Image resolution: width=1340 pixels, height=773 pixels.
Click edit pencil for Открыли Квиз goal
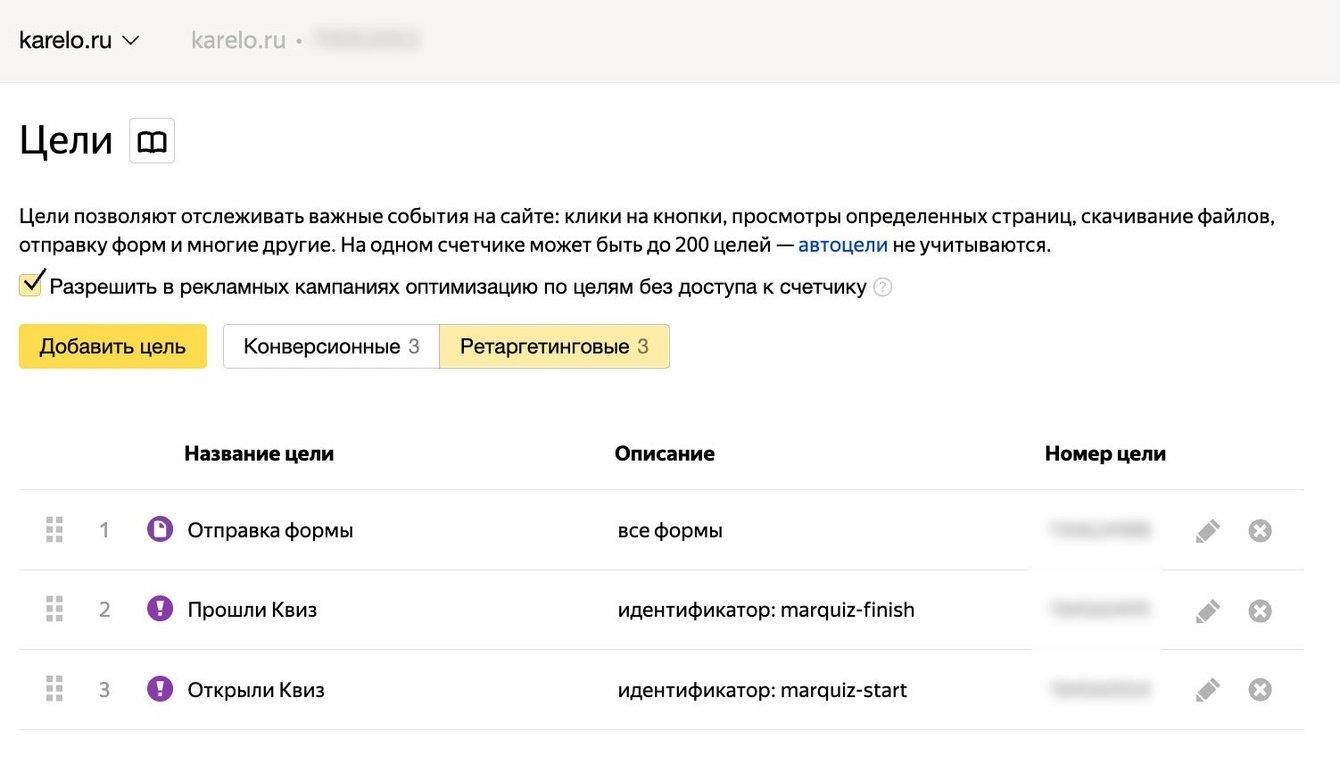[1208, 689]
